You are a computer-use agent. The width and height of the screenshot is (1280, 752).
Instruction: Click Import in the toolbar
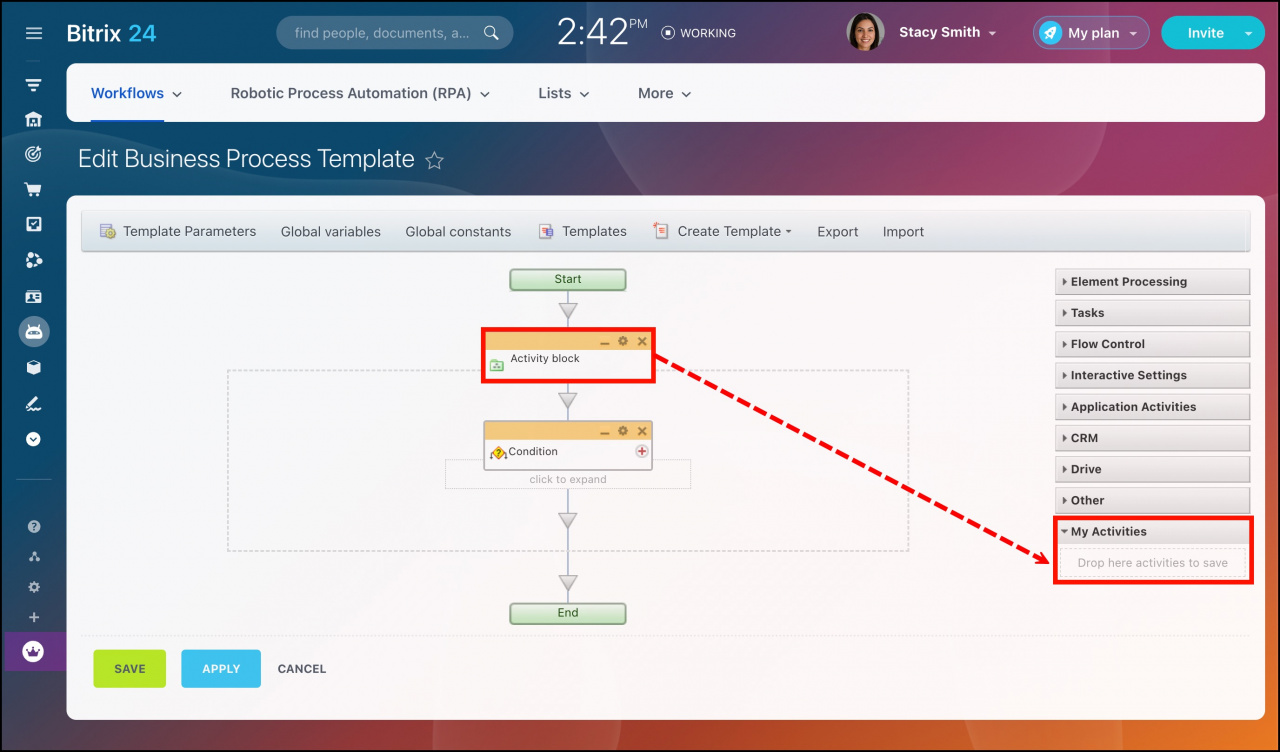pos(903,231)
